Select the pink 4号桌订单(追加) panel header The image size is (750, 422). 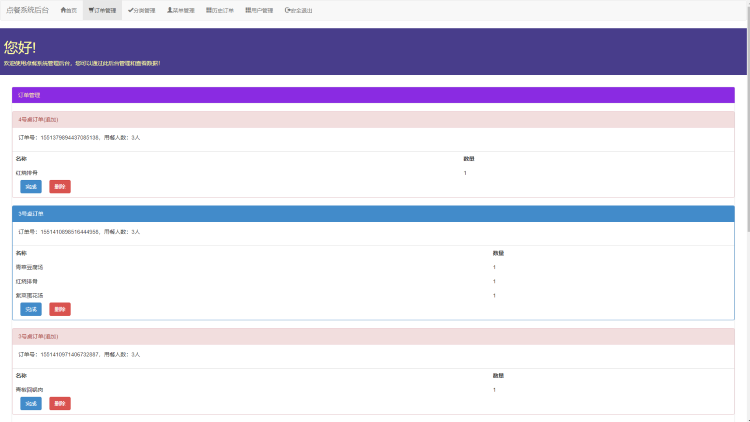(x=373, y=120)
